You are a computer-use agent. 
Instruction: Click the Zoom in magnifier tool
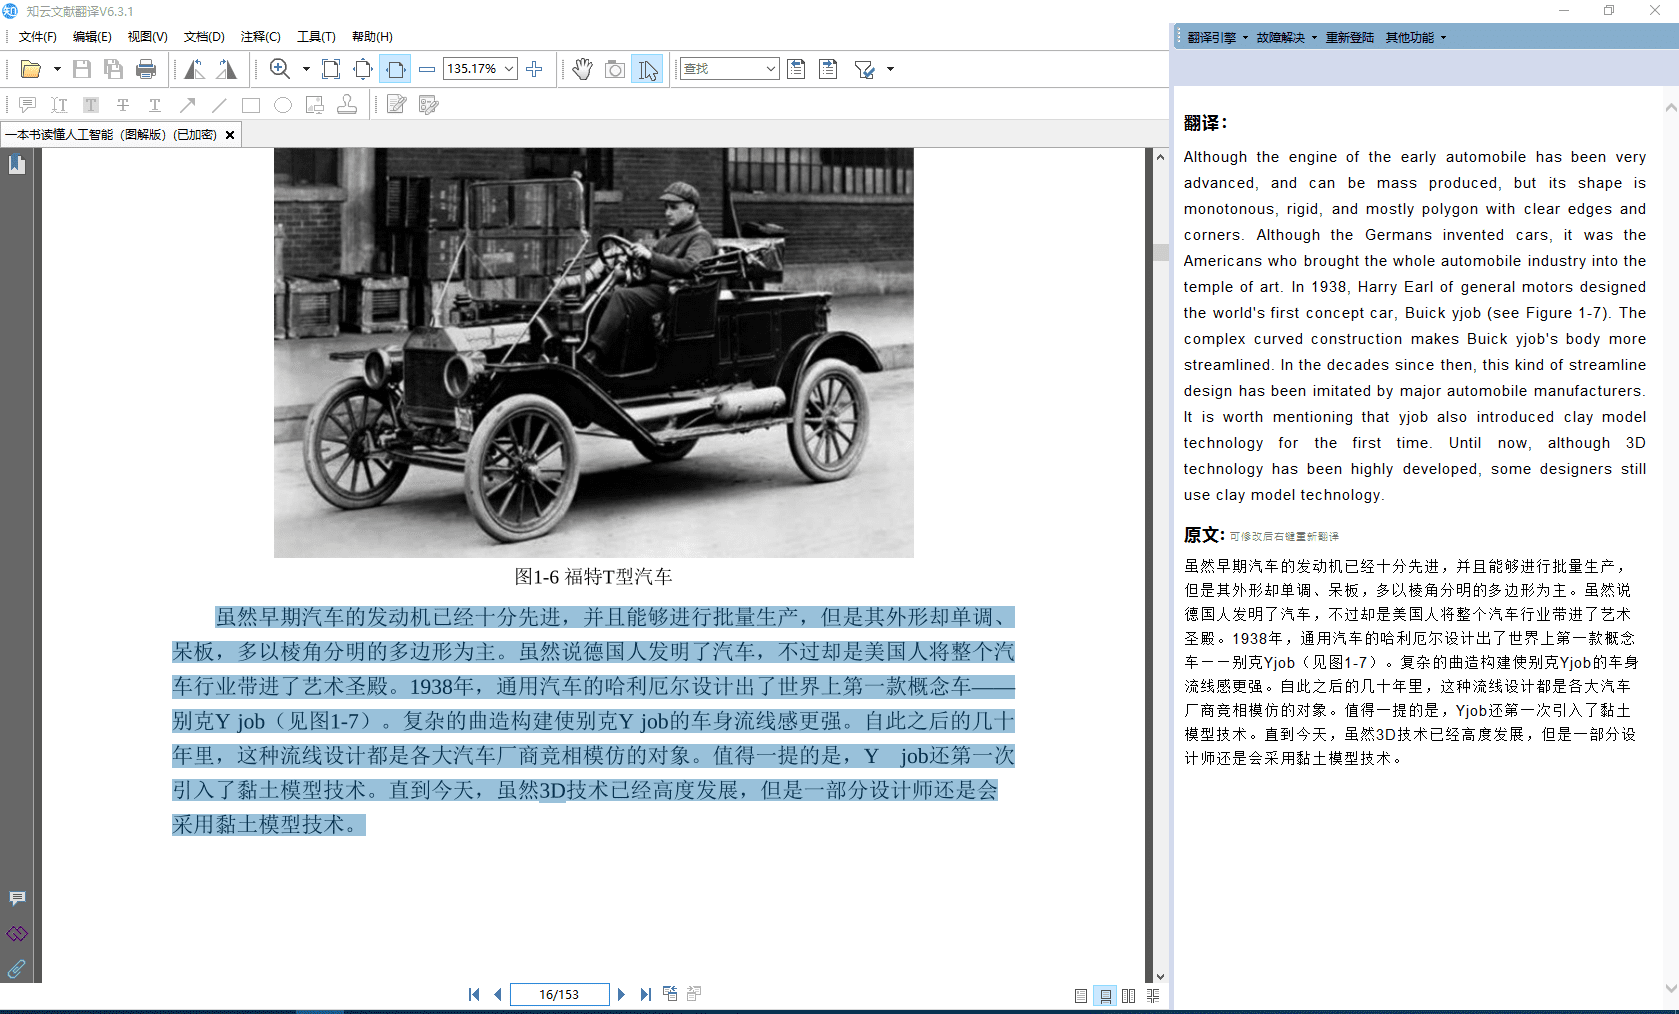[x=280, y=69]
